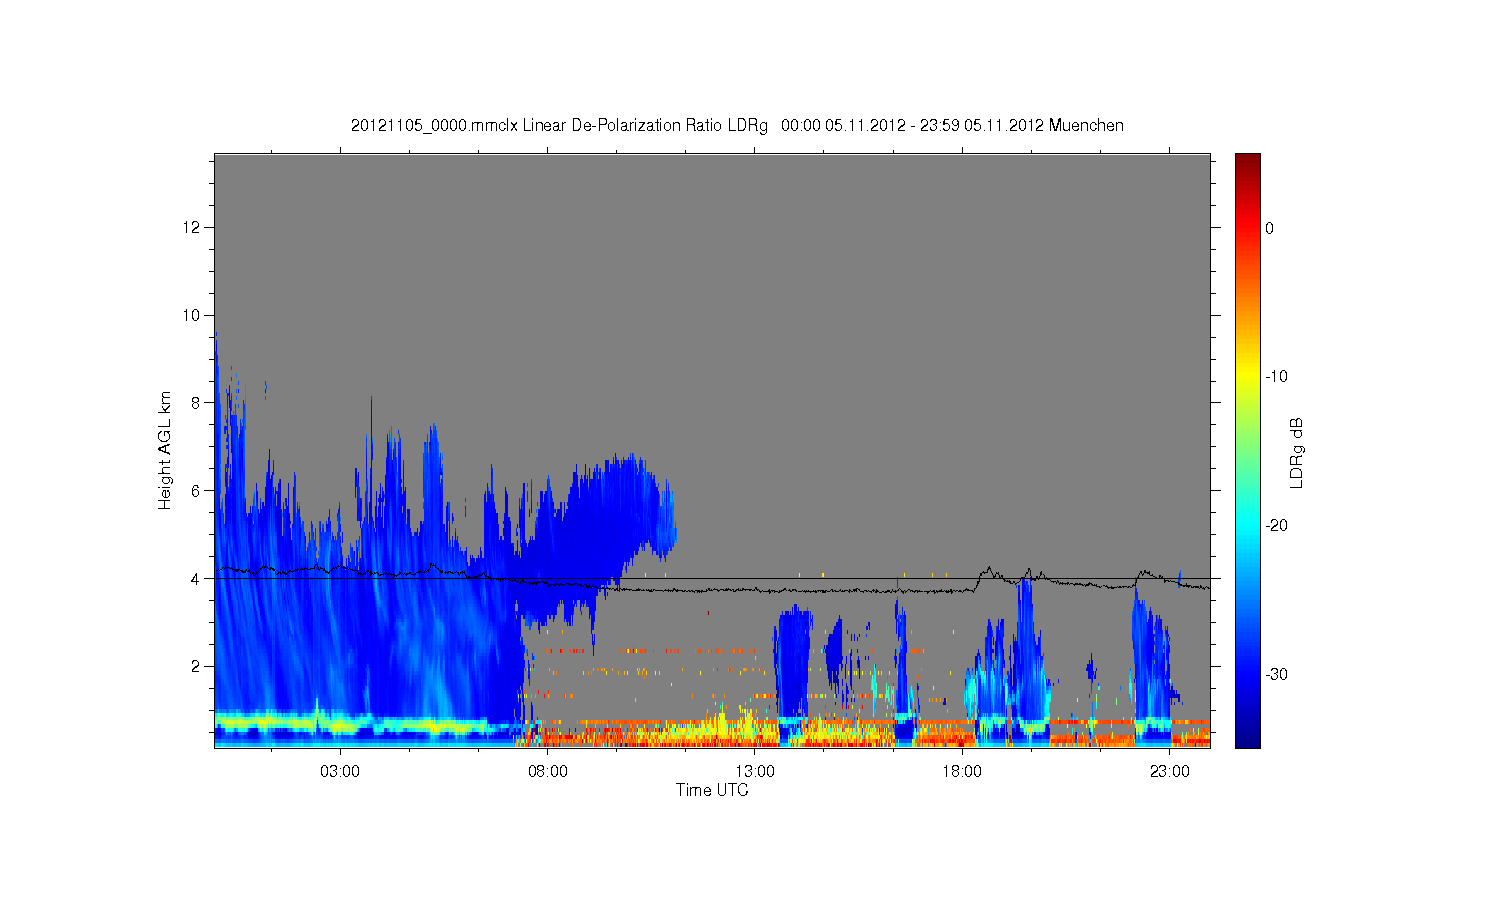Click the 'LDRg dB' colorbar label

[x=1297, y=453]
